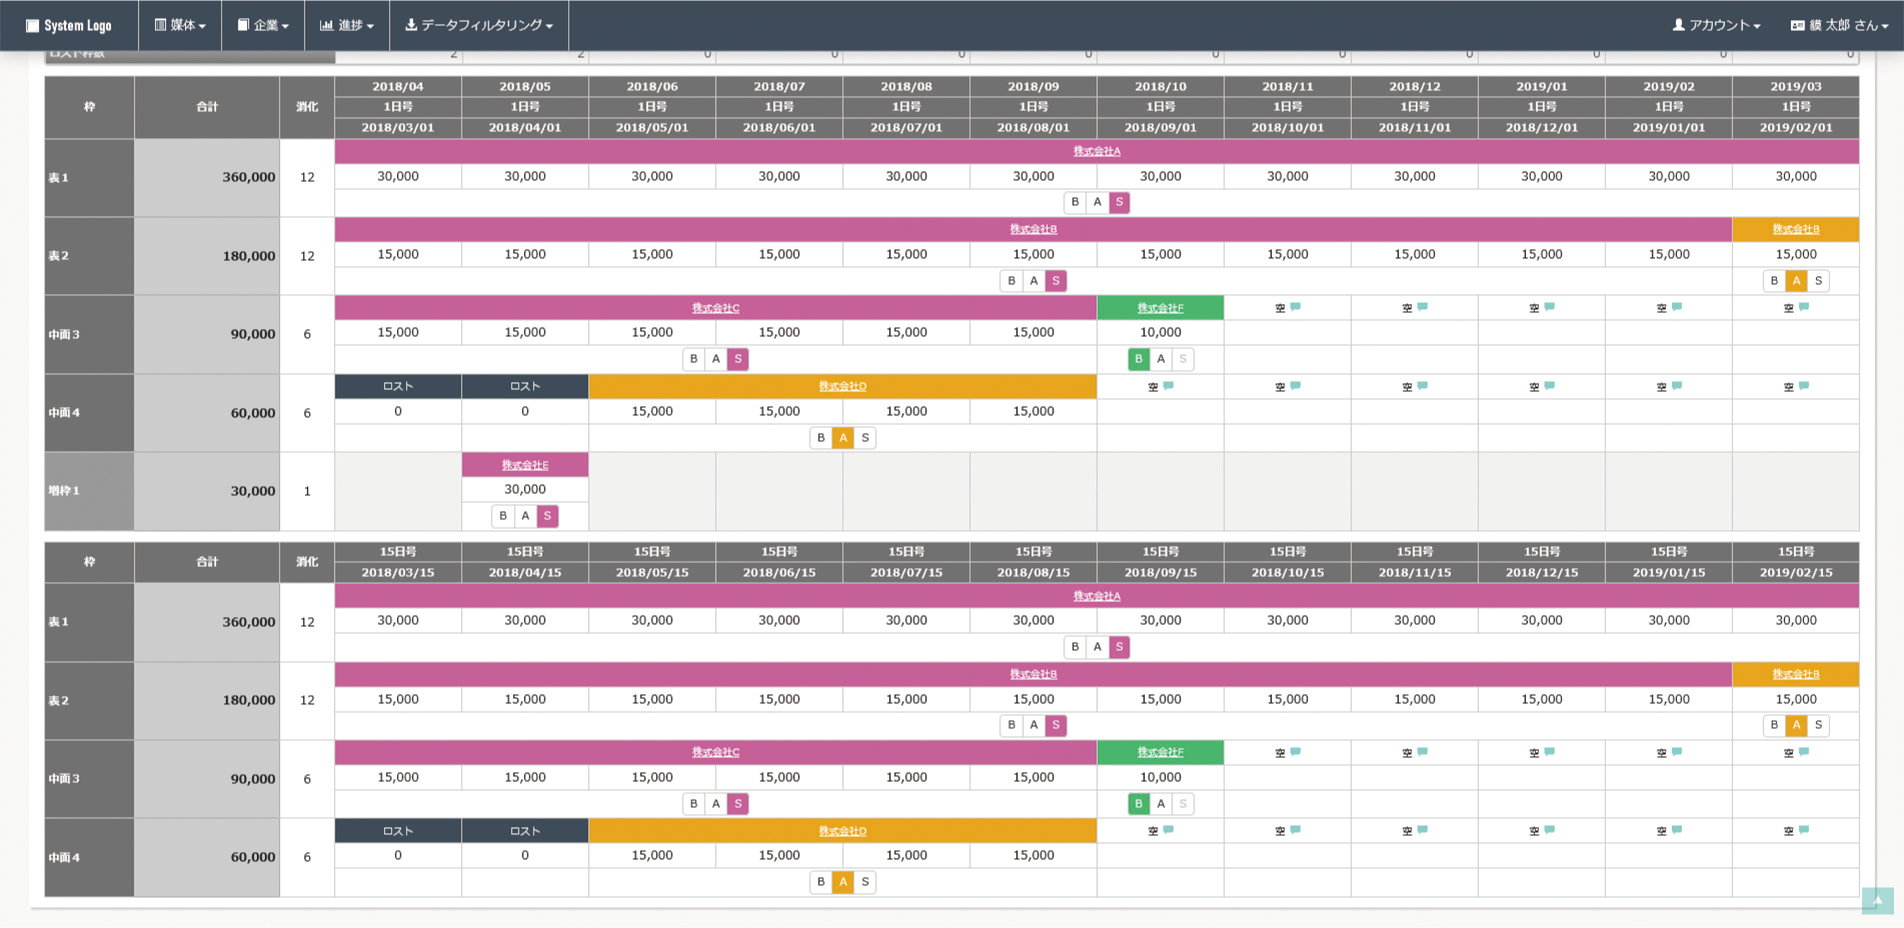Select A rank for 株式会社D in 15日号 table

click(843, 882)
